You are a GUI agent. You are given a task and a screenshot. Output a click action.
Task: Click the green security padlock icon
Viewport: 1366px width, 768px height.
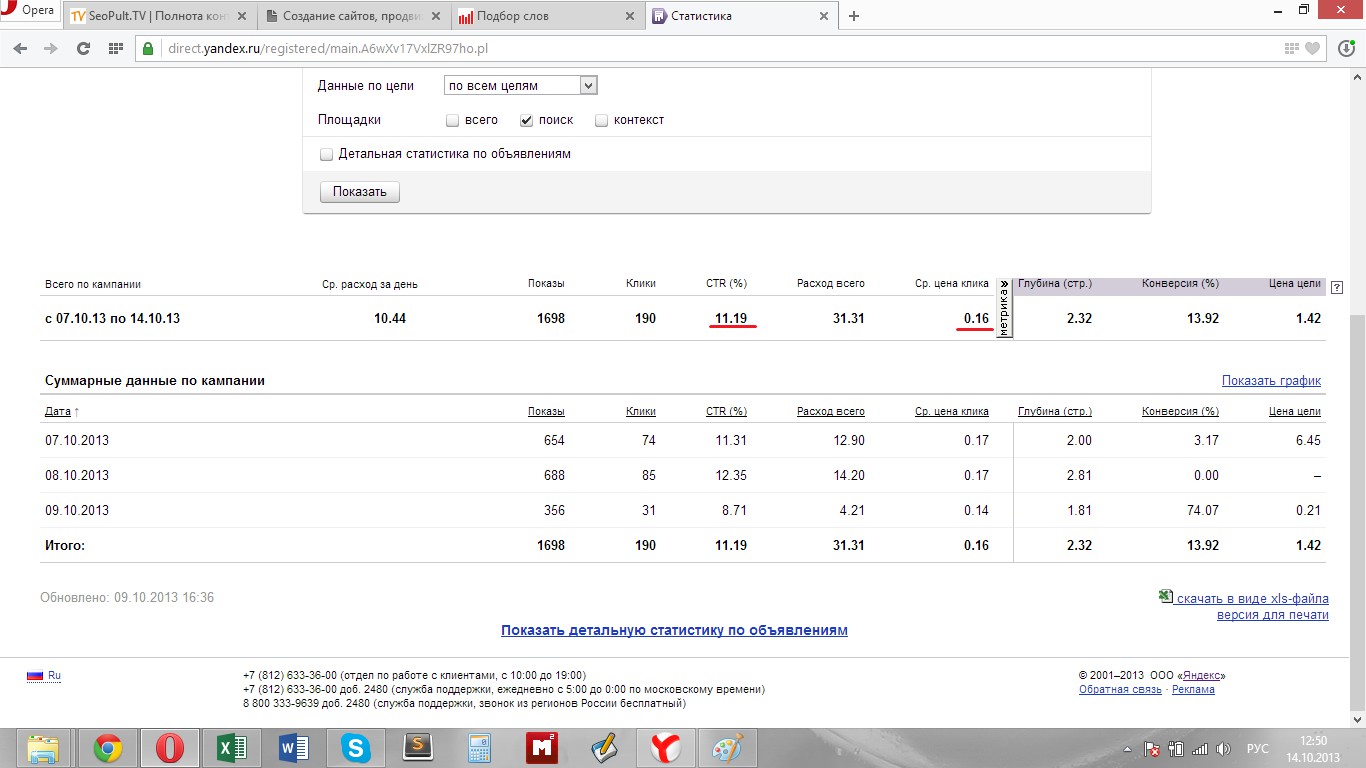147,48
